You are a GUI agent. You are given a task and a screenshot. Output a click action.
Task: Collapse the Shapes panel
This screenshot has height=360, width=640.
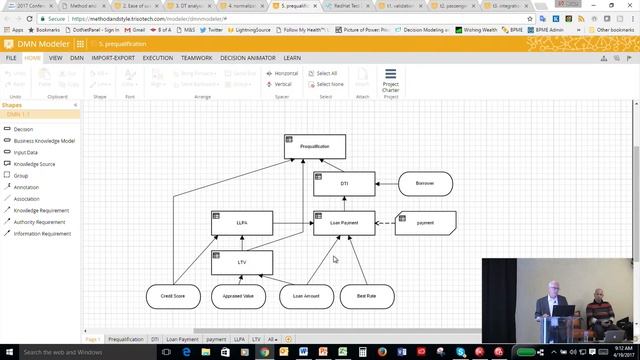[x=76, y=105]
